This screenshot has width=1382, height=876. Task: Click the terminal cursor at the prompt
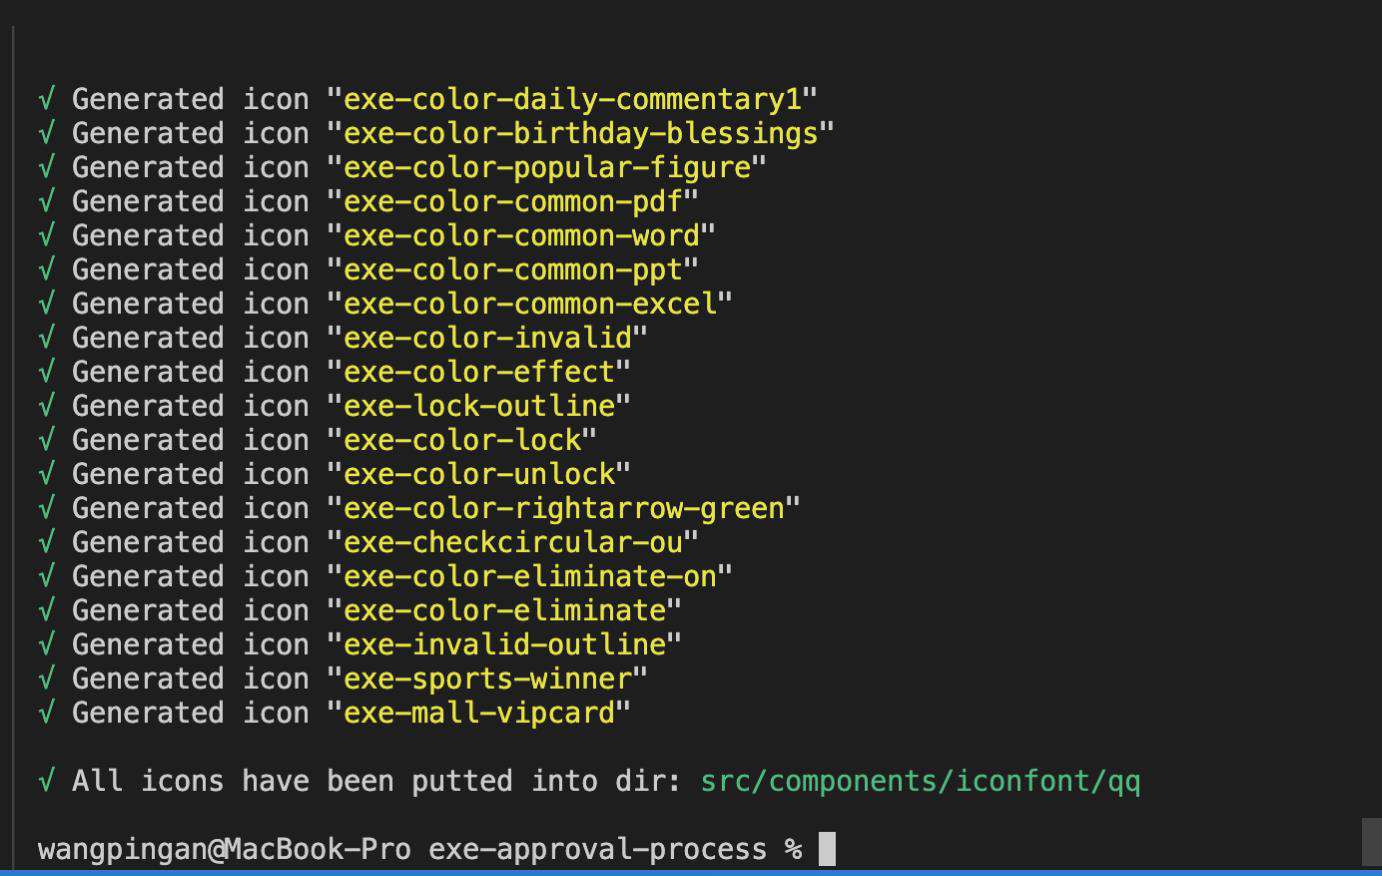pyautogui.click(x=827, y=849)
